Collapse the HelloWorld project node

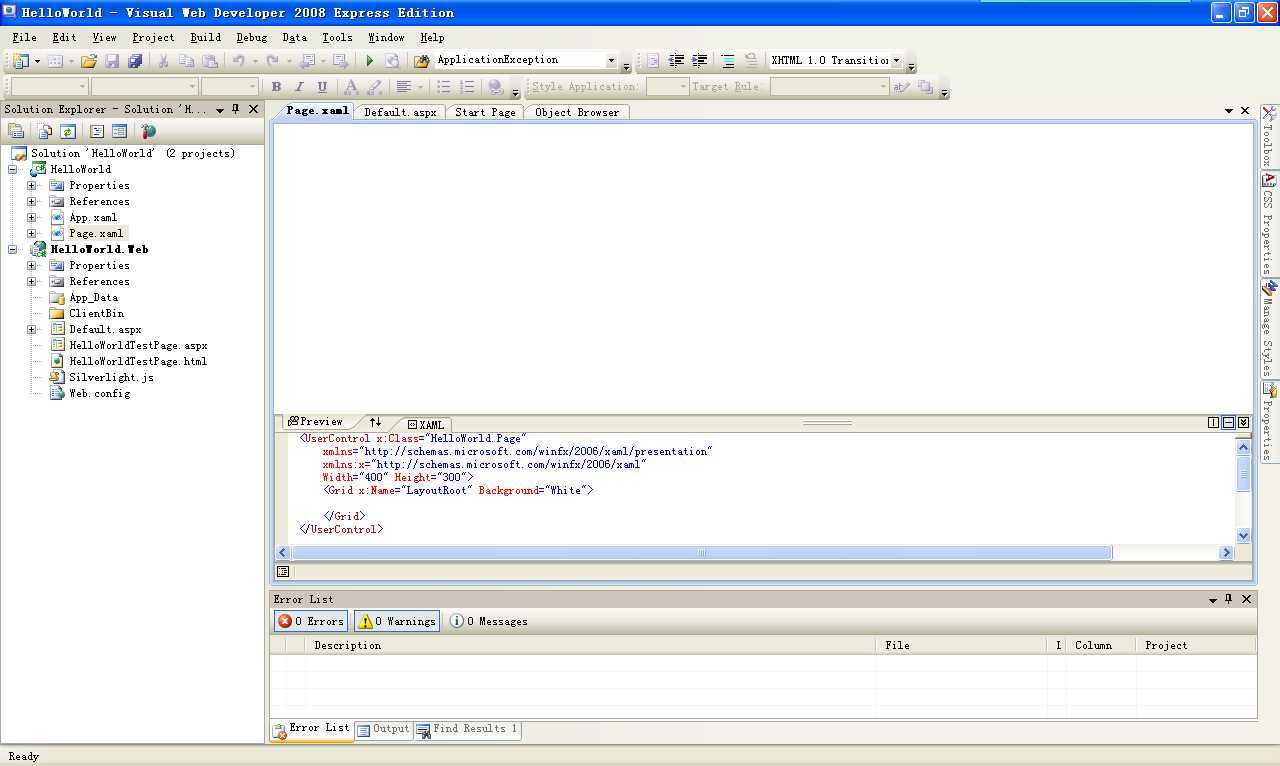coord(14,169)
